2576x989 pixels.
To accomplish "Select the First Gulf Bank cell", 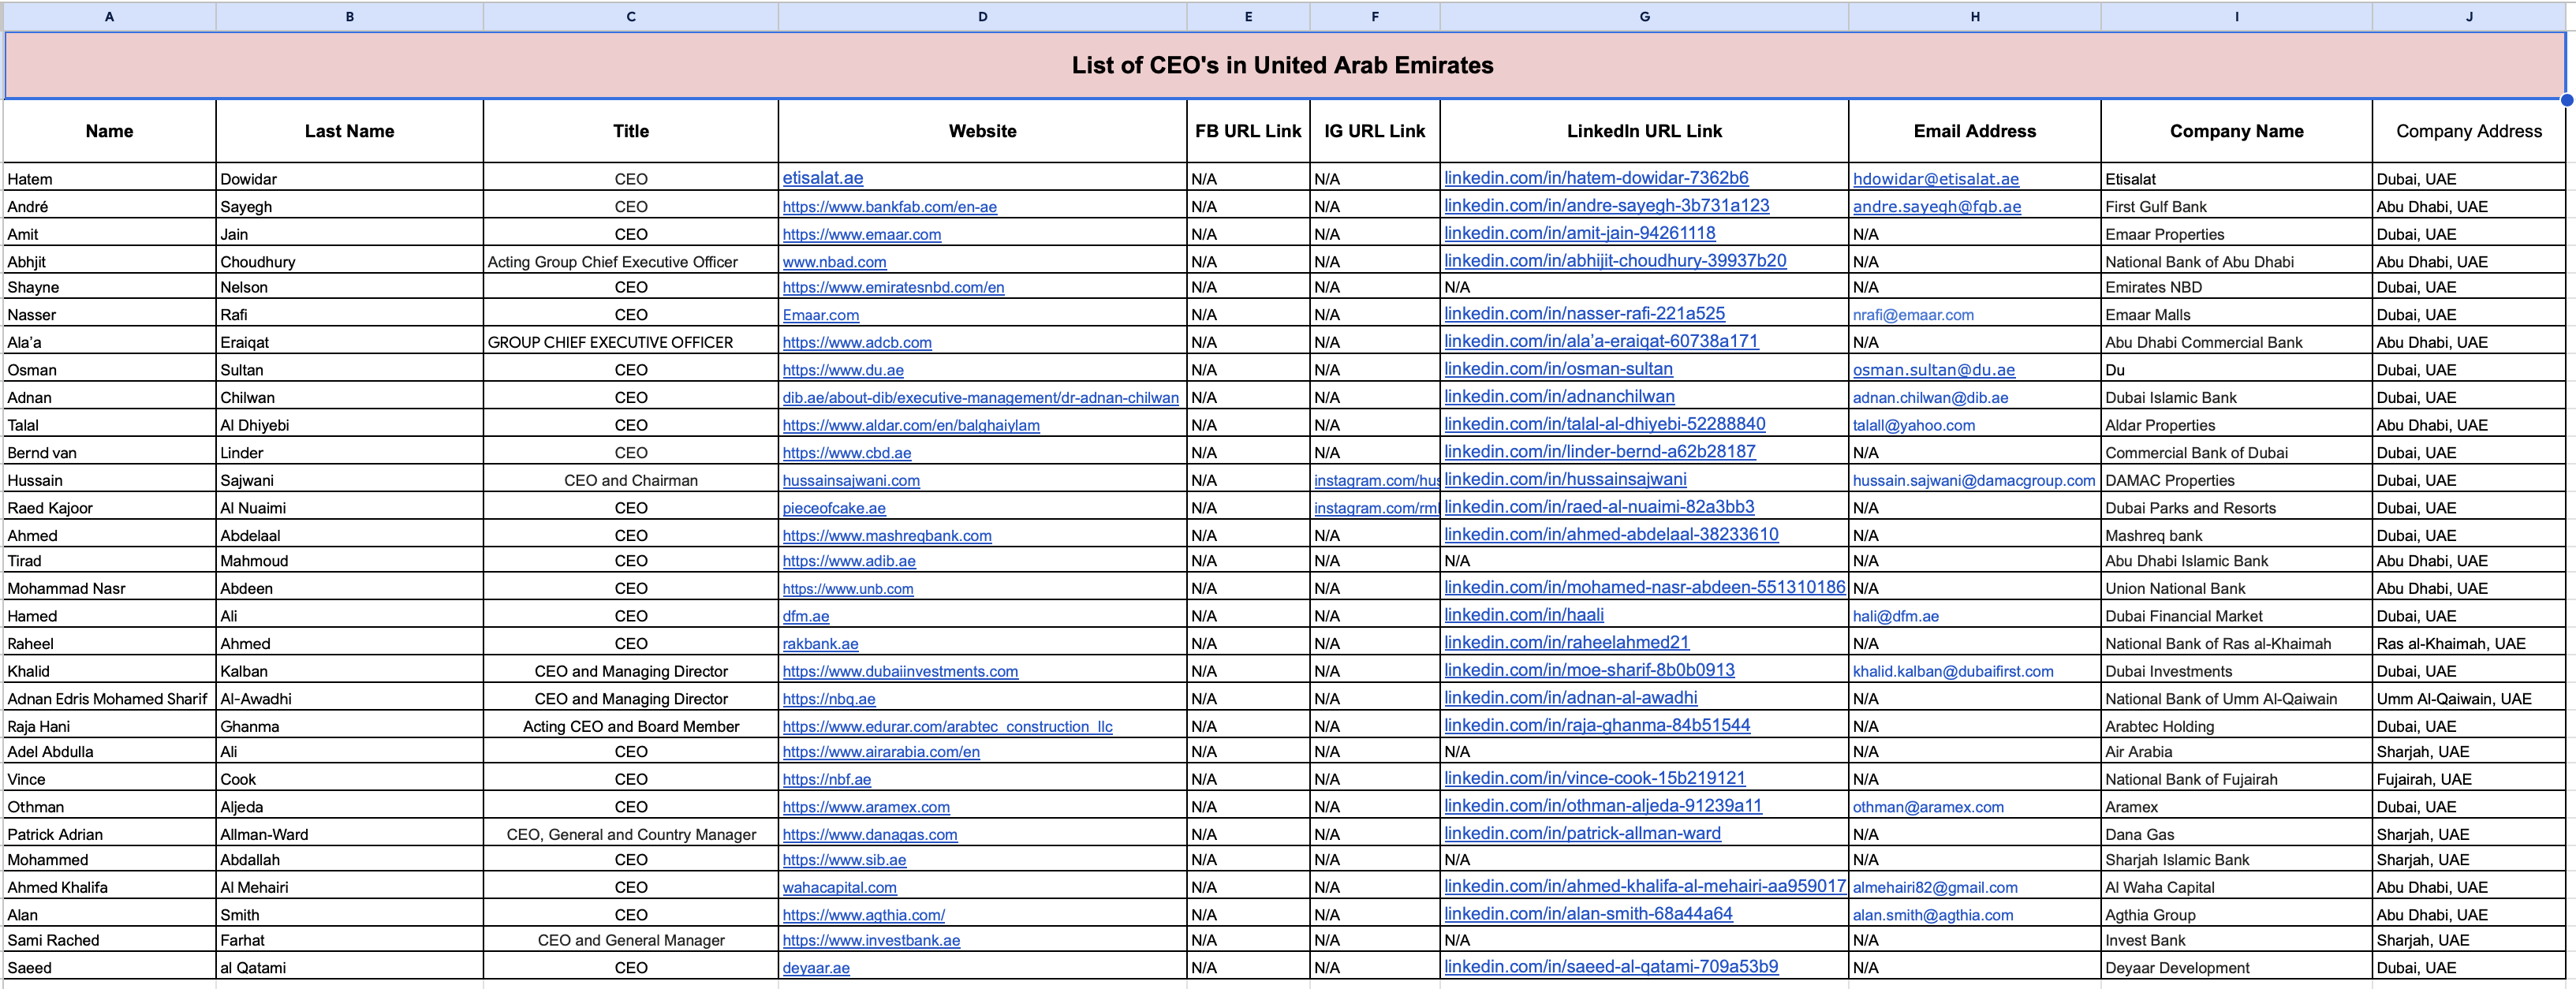I will (x=2237, y=206).
